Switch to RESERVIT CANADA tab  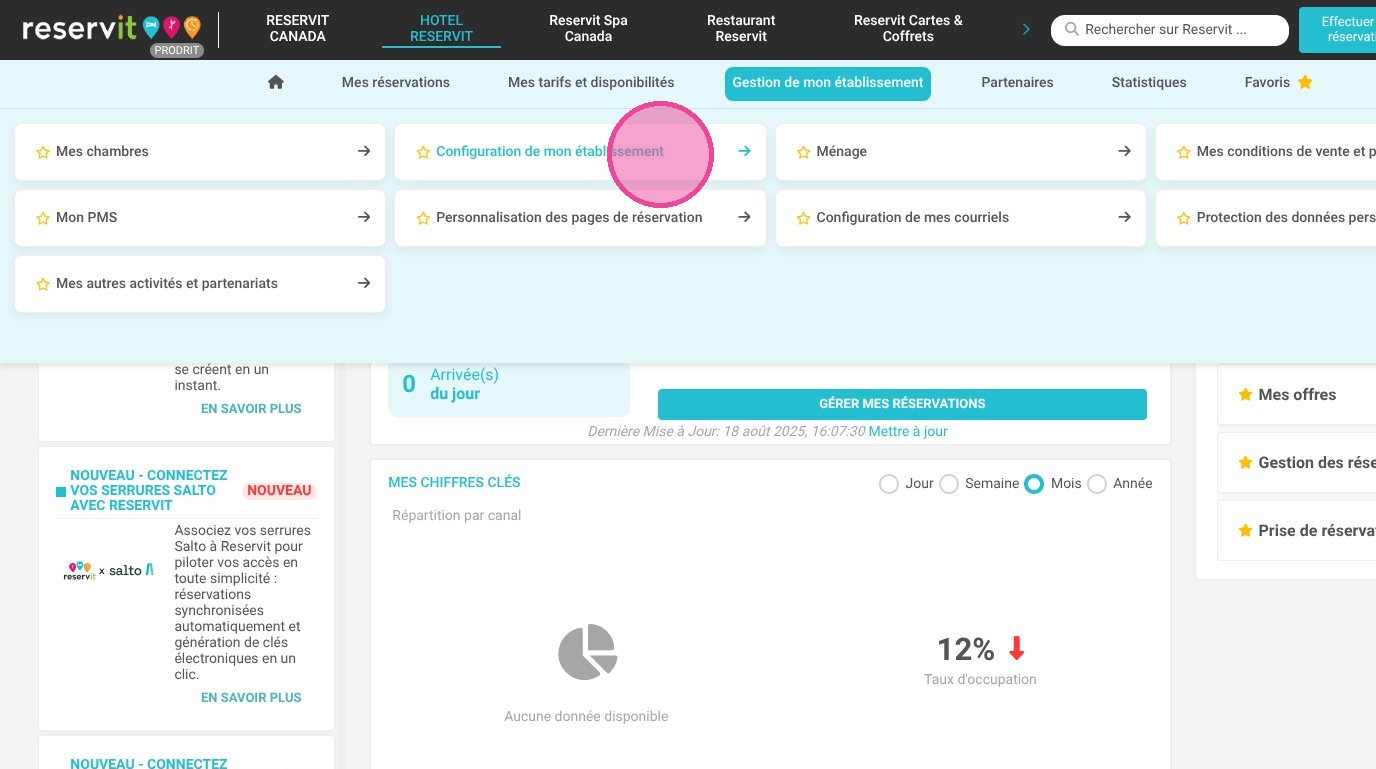tap(297, 28)
